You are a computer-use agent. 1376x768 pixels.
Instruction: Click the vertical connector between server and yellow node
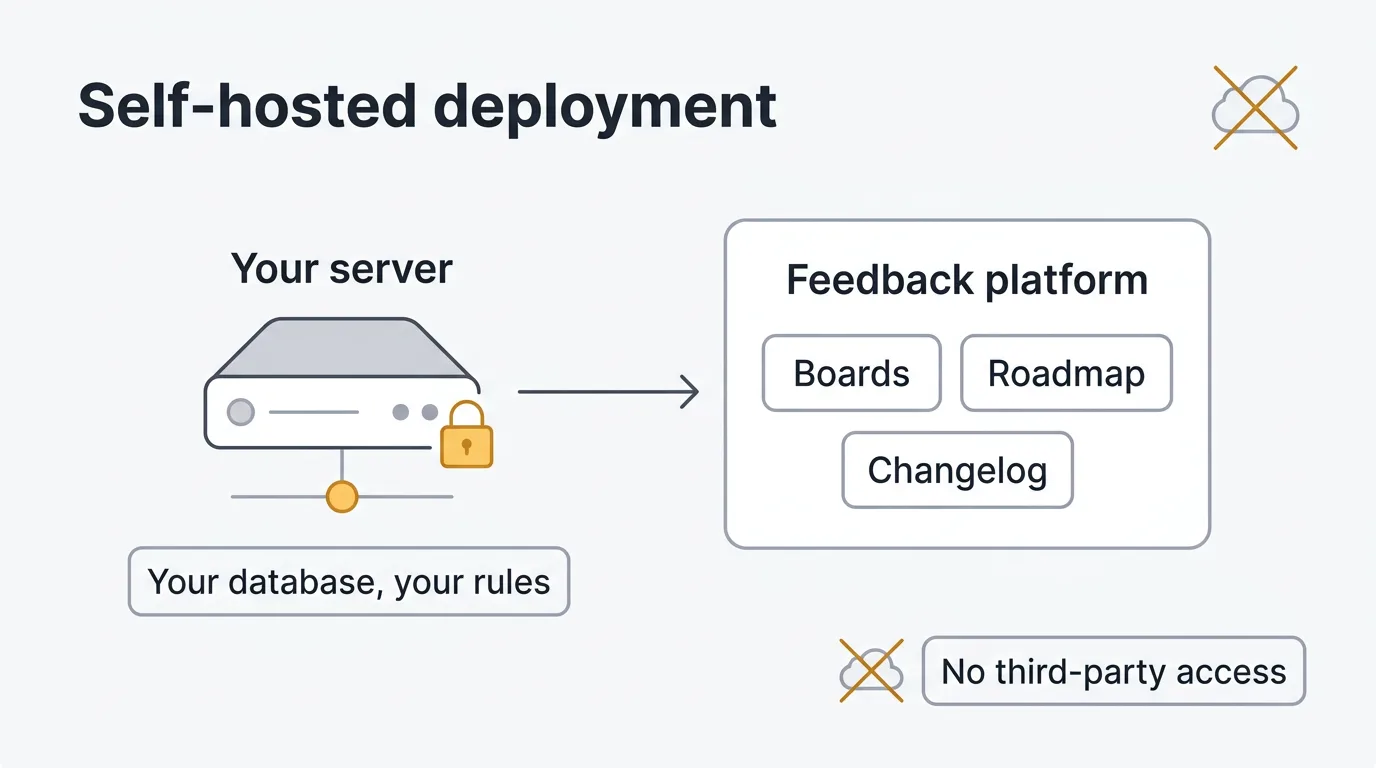342,464
